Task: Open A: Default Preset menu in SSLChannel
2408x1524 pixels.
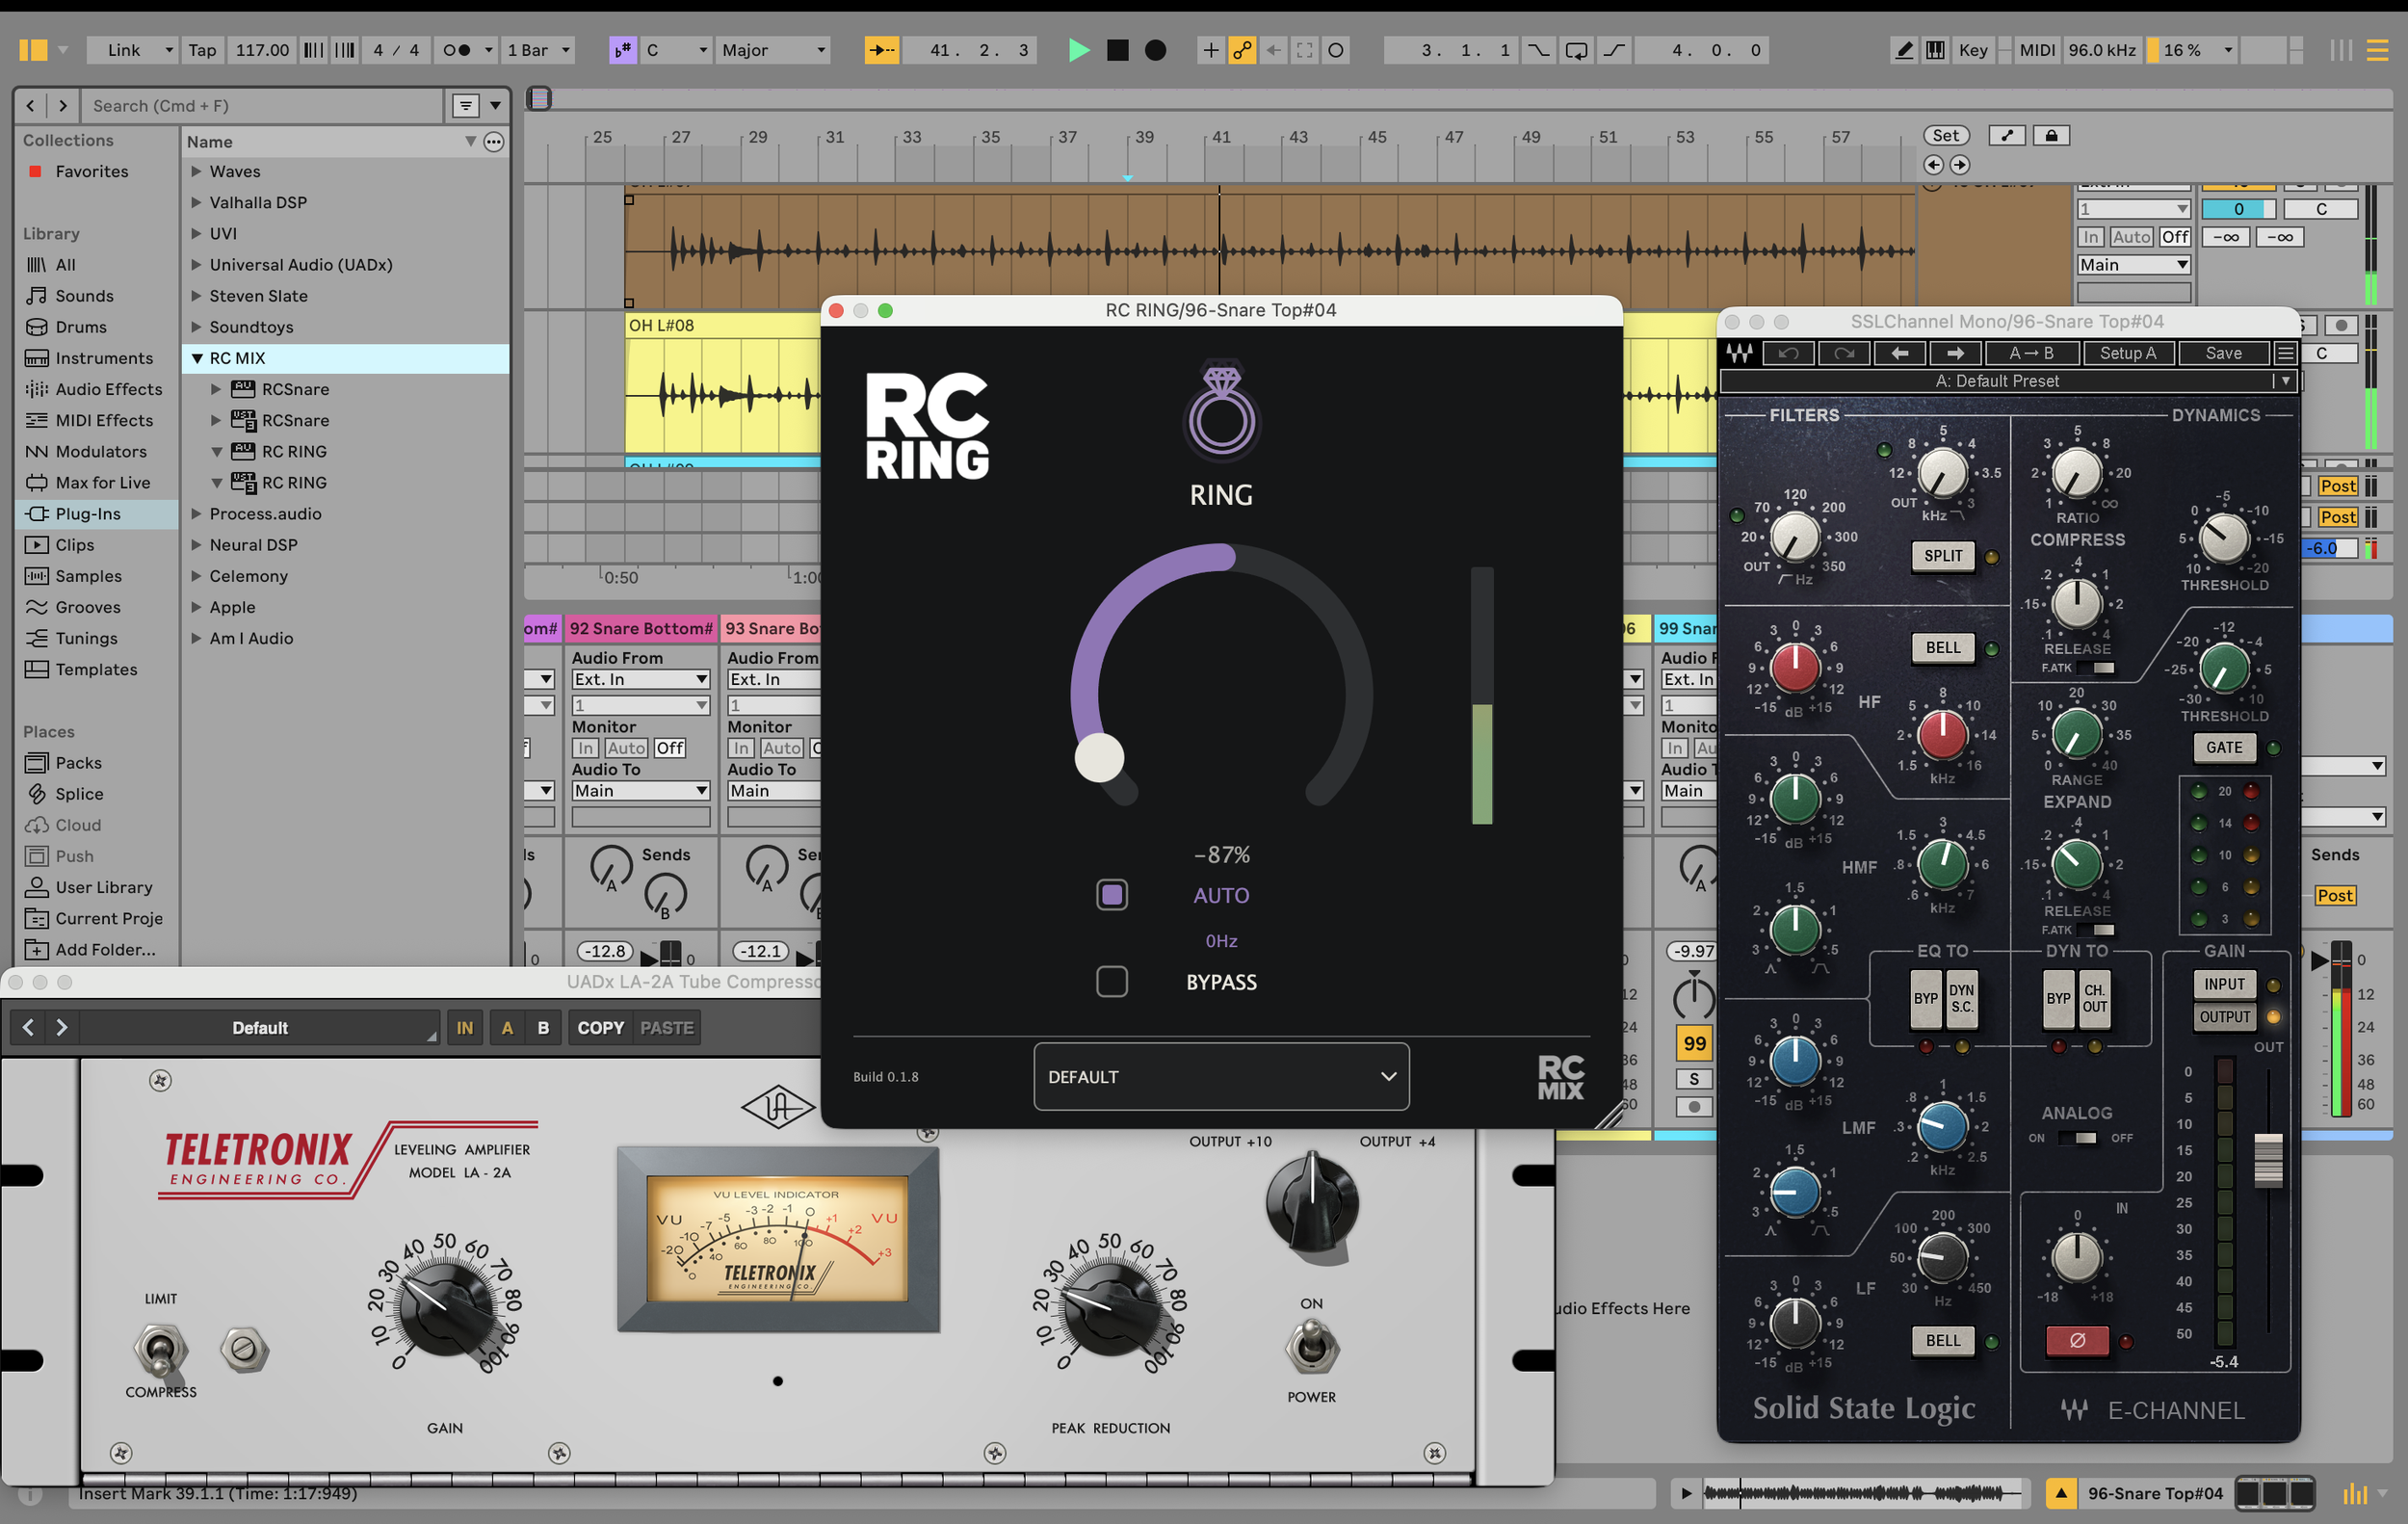Action: click(2008, 381)
